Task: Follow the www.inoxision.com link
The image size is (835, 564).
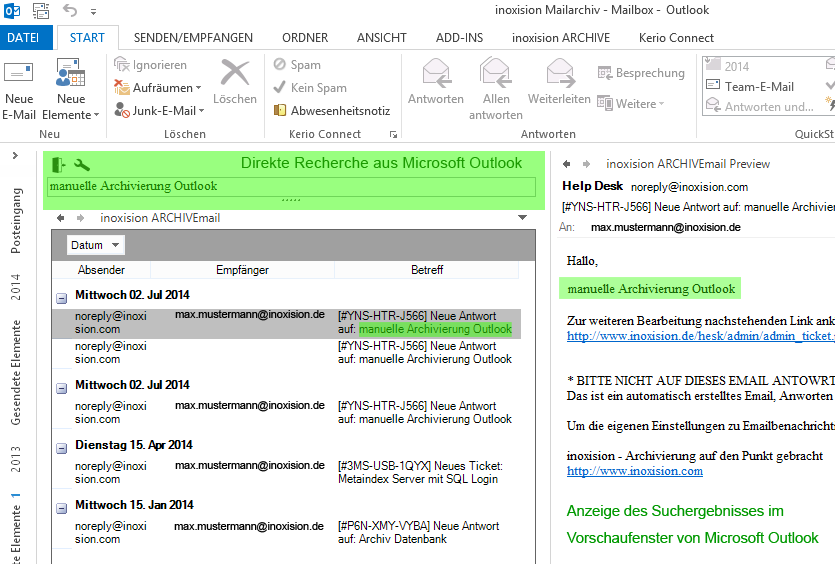Action: (634, 471)
